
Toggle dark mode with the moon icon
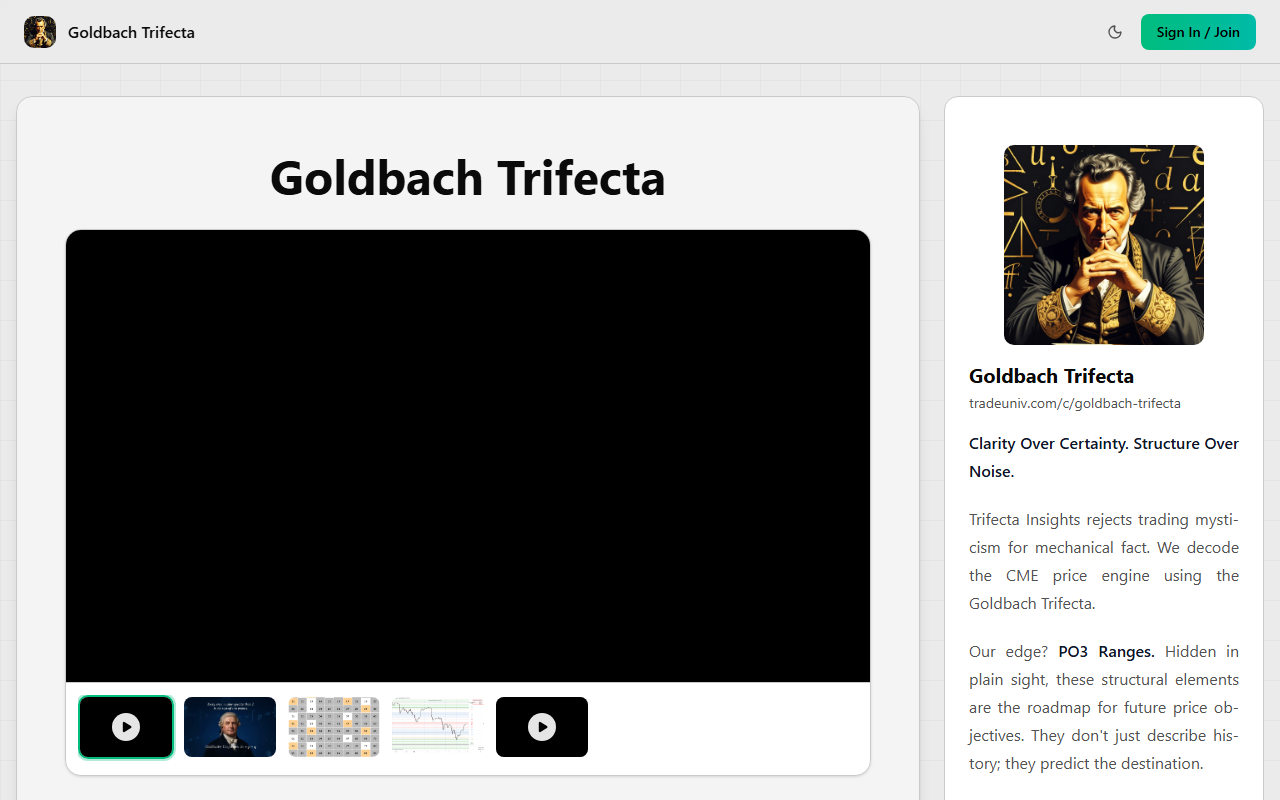1115,32
